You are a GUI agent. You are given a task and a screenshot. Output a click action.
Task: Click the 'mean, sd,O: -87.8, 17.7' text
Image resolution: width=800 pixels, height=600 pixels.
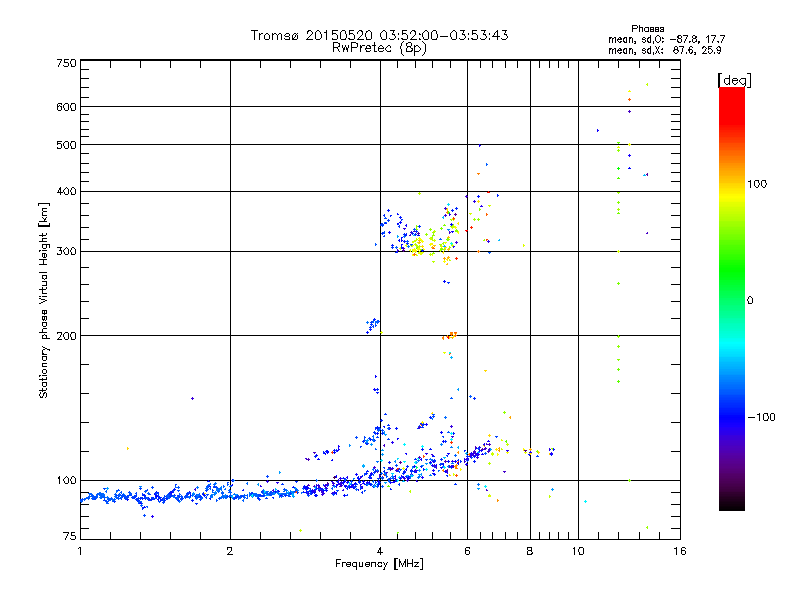click(x=666, y=39)
